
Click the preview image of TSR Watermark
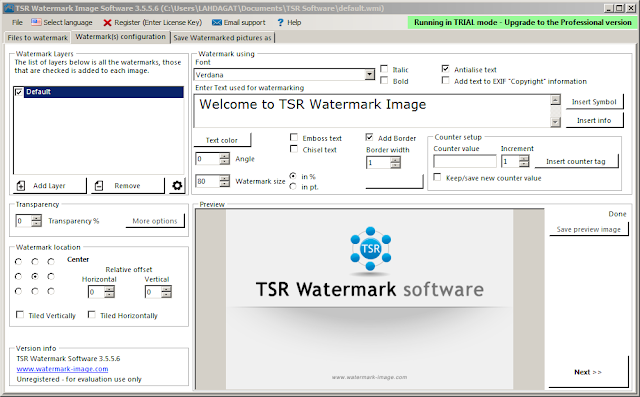[369, 299]
